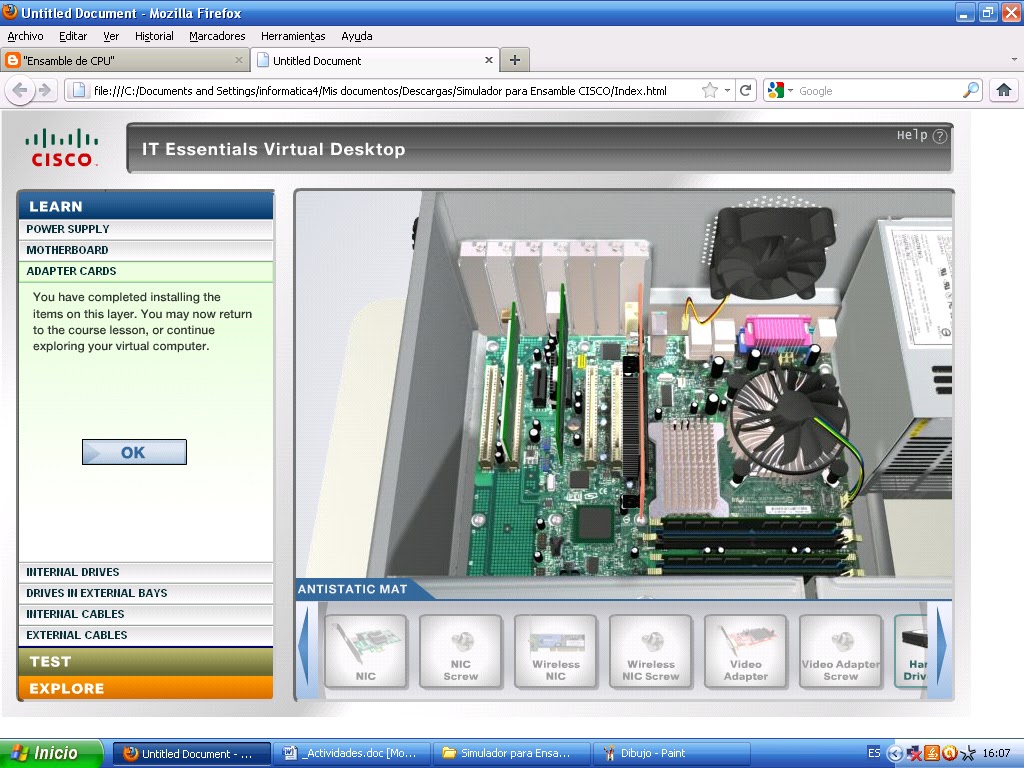Select the Wireless NIC adapter icon
The height and width of the screenshot is (768, 1024).
555,651
